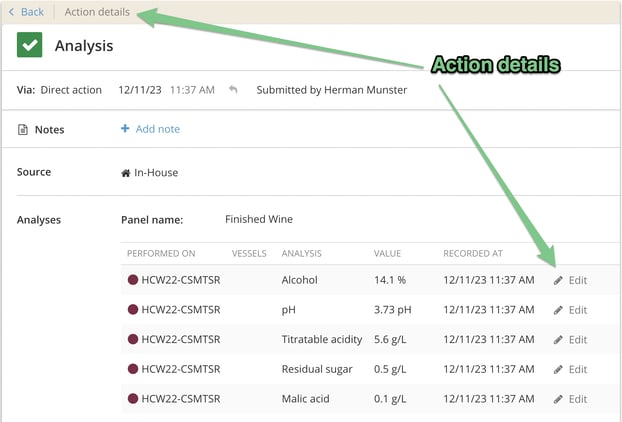The width and height of the screenshot is (622, 422).
Task: Click the plus icon next to Add note
Action: [125, 129]
